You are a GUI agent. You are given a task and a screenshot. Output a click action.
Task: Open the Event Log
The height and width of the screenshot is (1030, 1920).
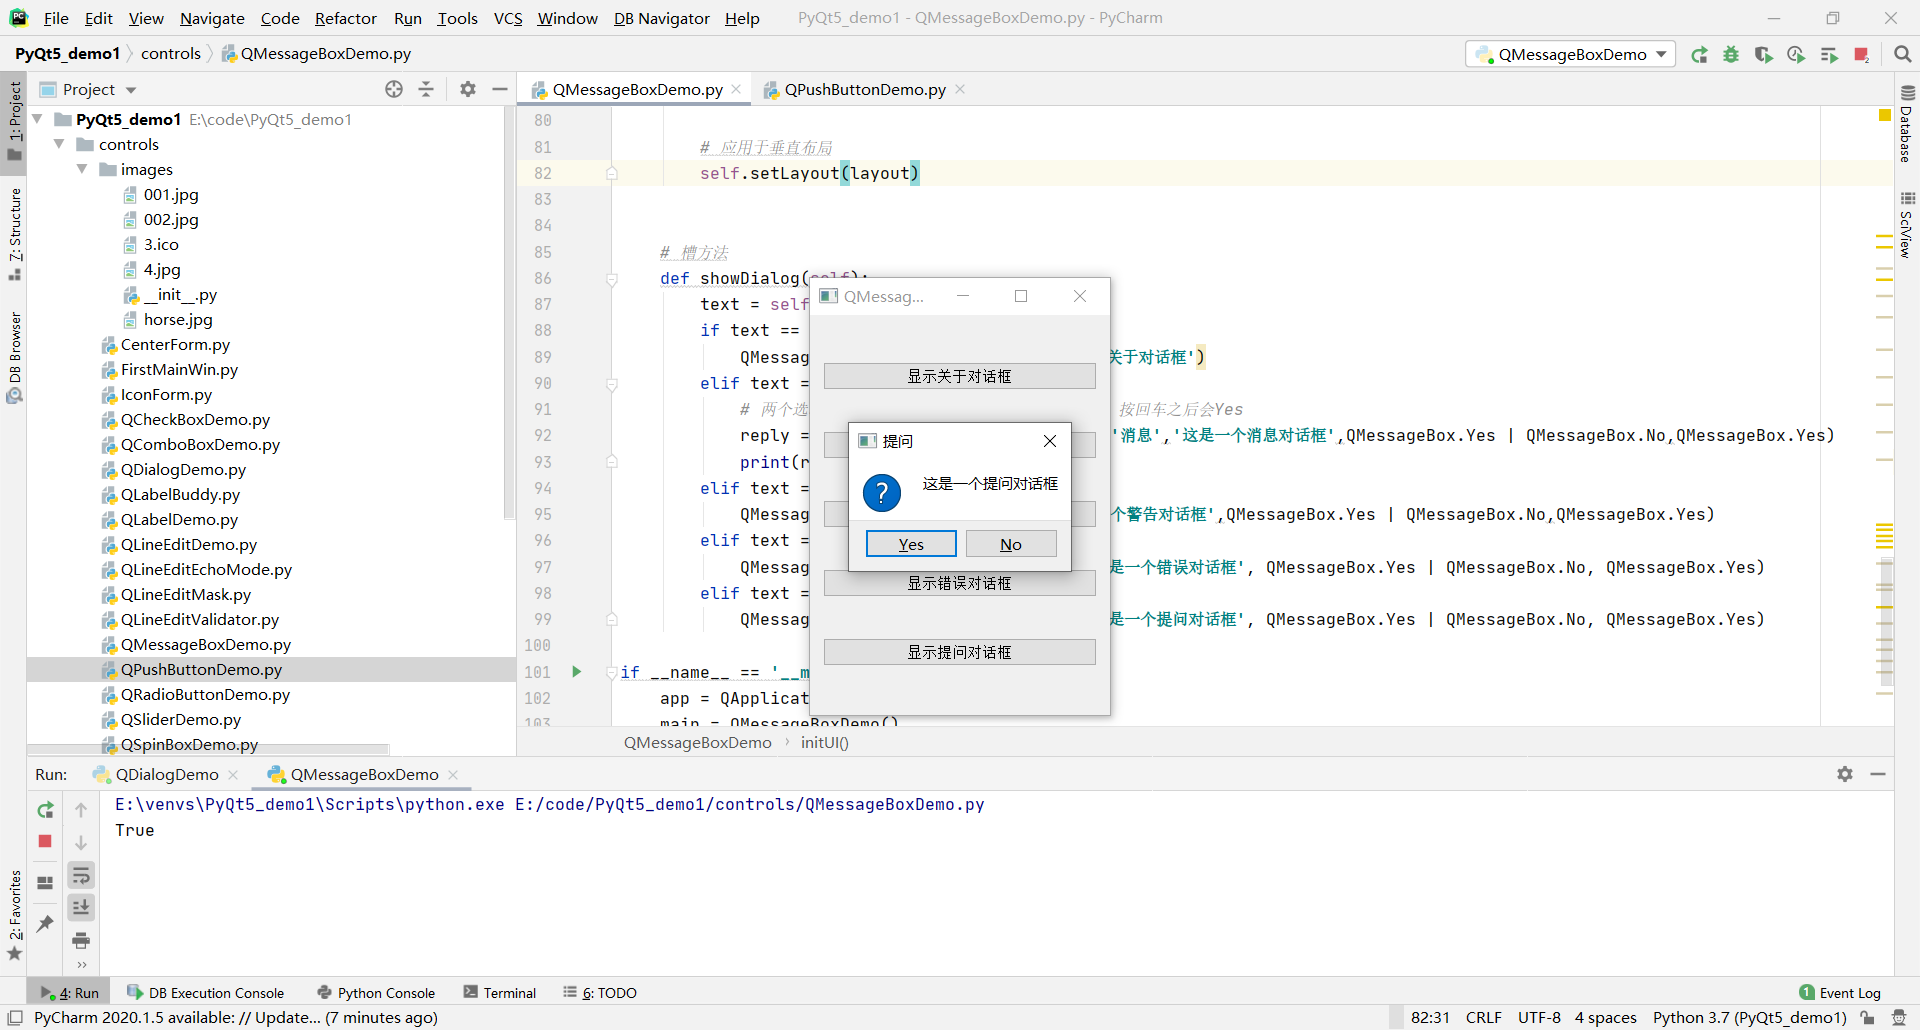(1840, 993)
